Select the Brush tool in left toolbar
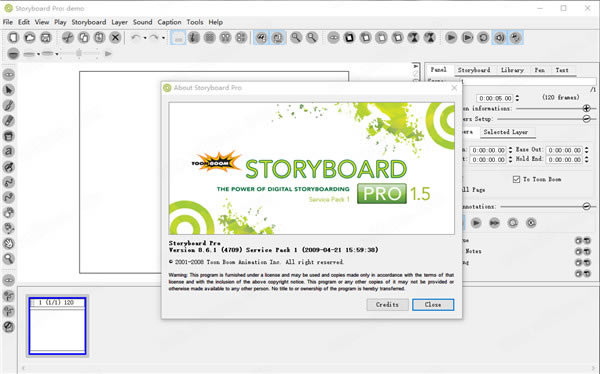The width and height of the screenshot is (600, 374). (8, 105)
